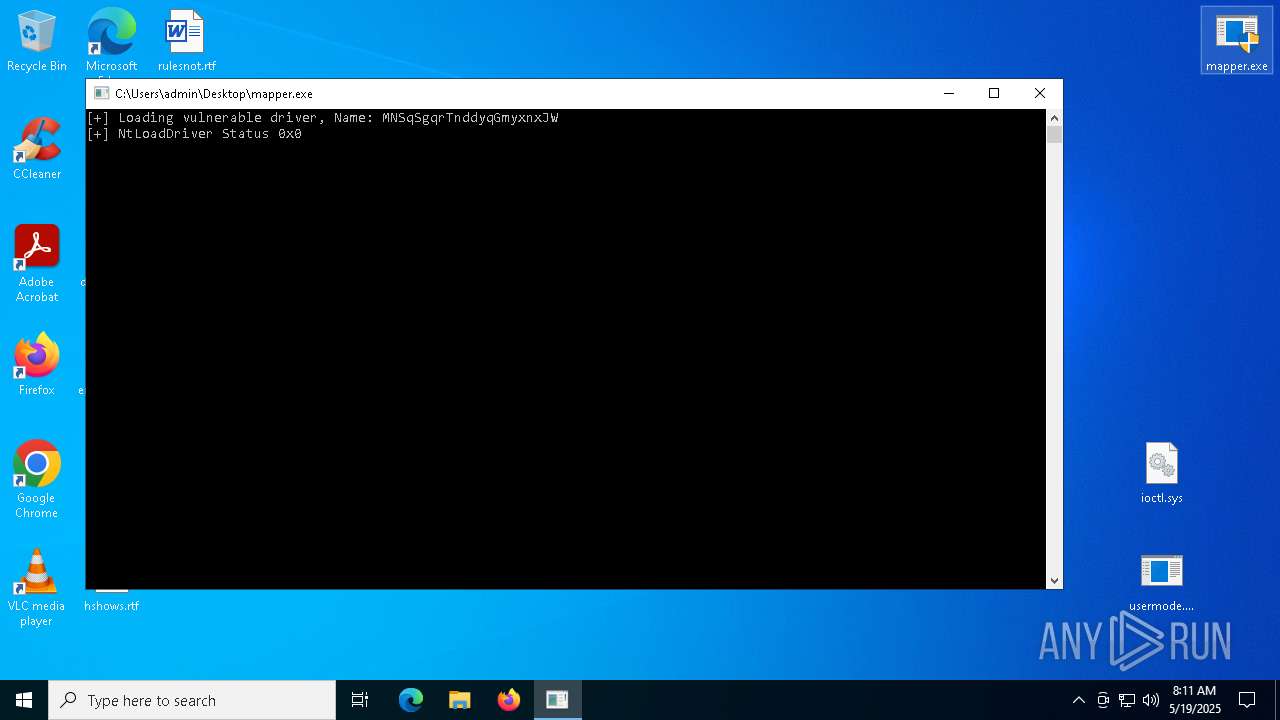Show hidden system tray icons
The width and height of the screenshot is (1280, 720).
tap(1078, 700)
